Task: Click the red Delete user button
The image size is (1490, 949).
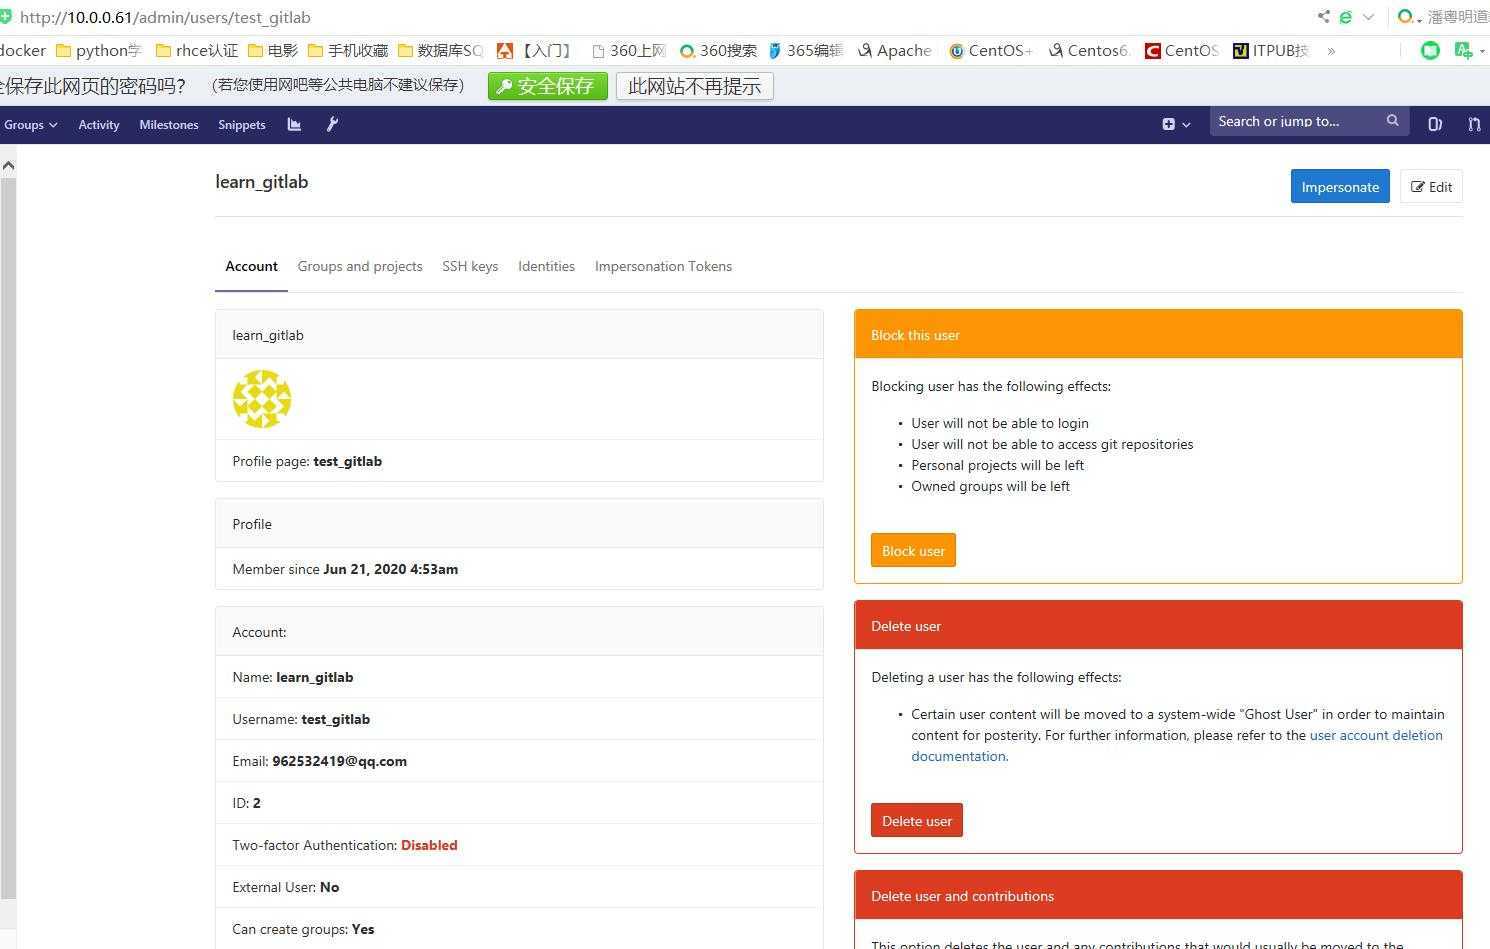Action: point(917,820)
